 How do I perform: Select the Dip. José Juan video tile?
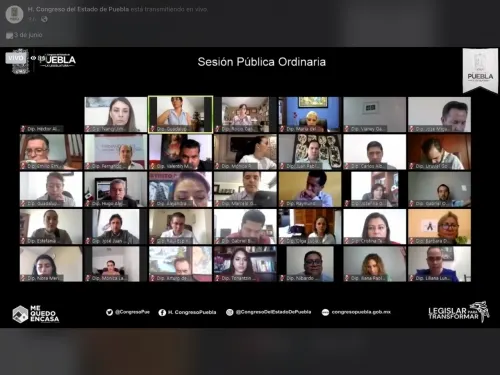[x=116, y=226]
